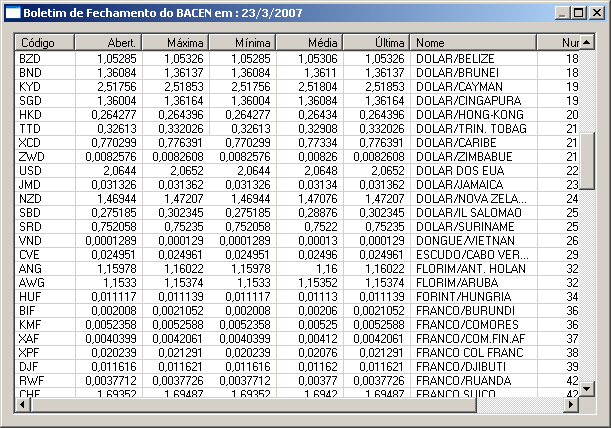Click the application icon in title bar
This screenshot has width=611, height=428.
click(13, 12)
